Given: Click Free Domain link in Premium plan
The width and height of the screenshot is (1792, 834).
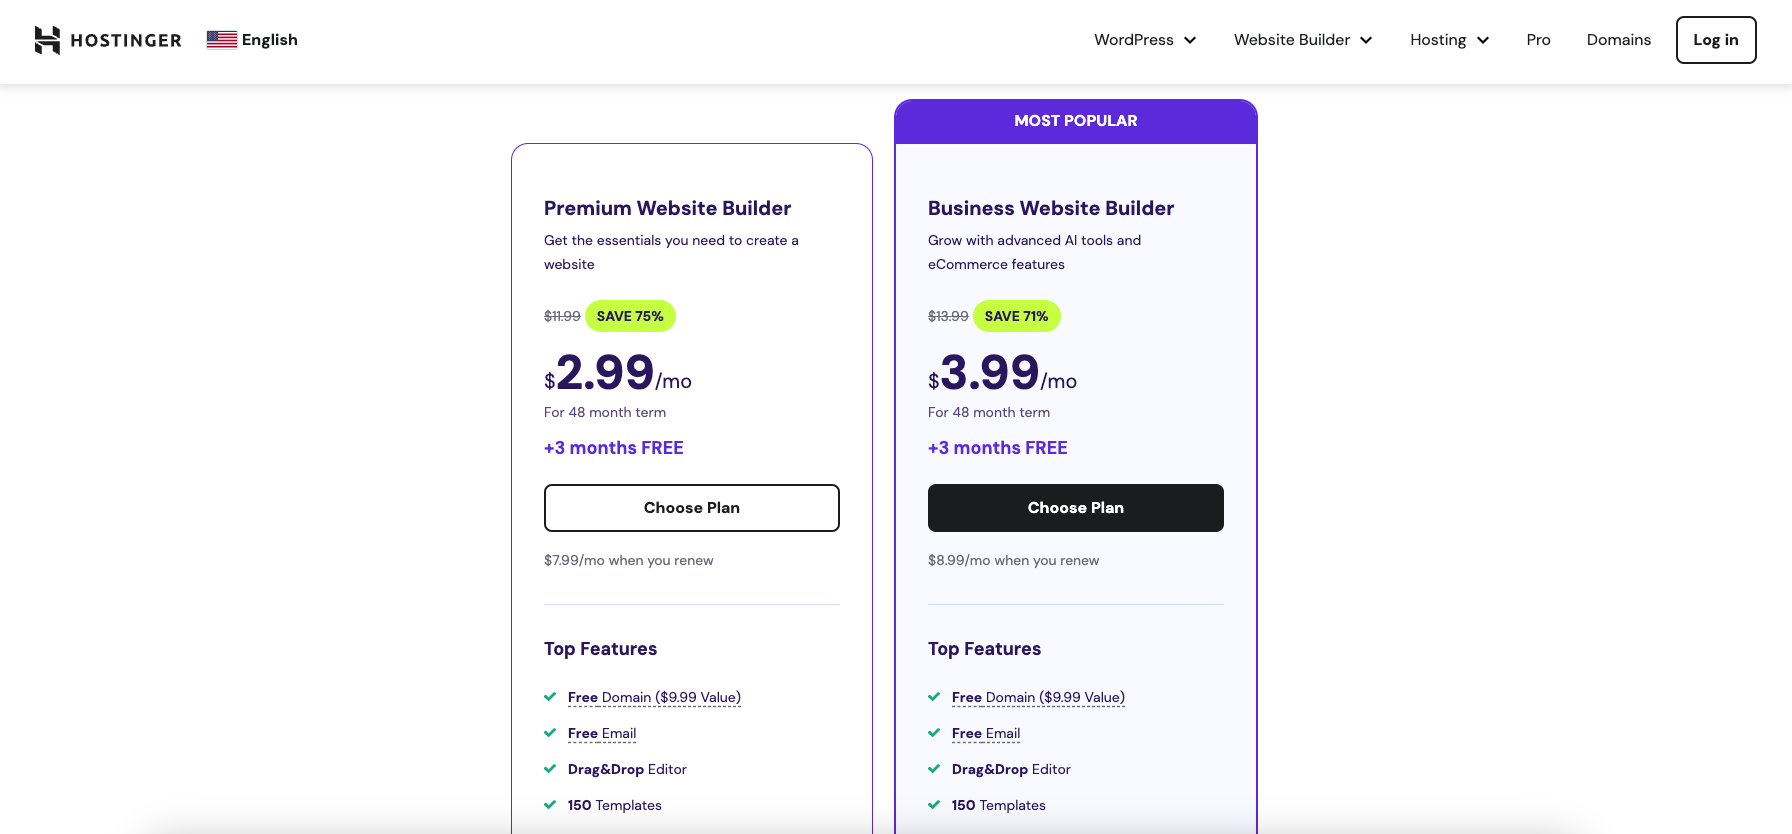Looking at the screenshot, I should point(654,697).
